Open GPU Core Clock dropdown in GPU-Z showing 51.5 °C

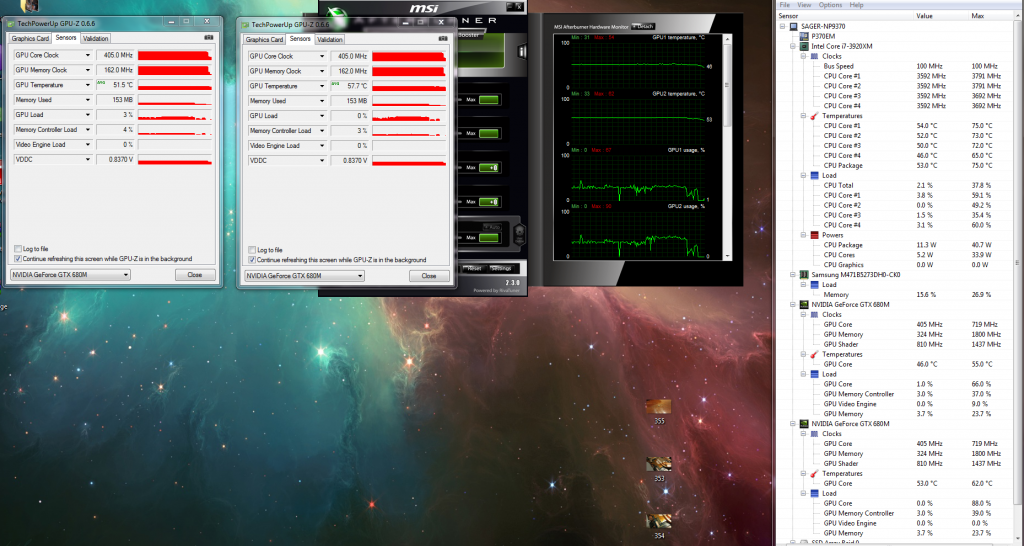(88, 56)
